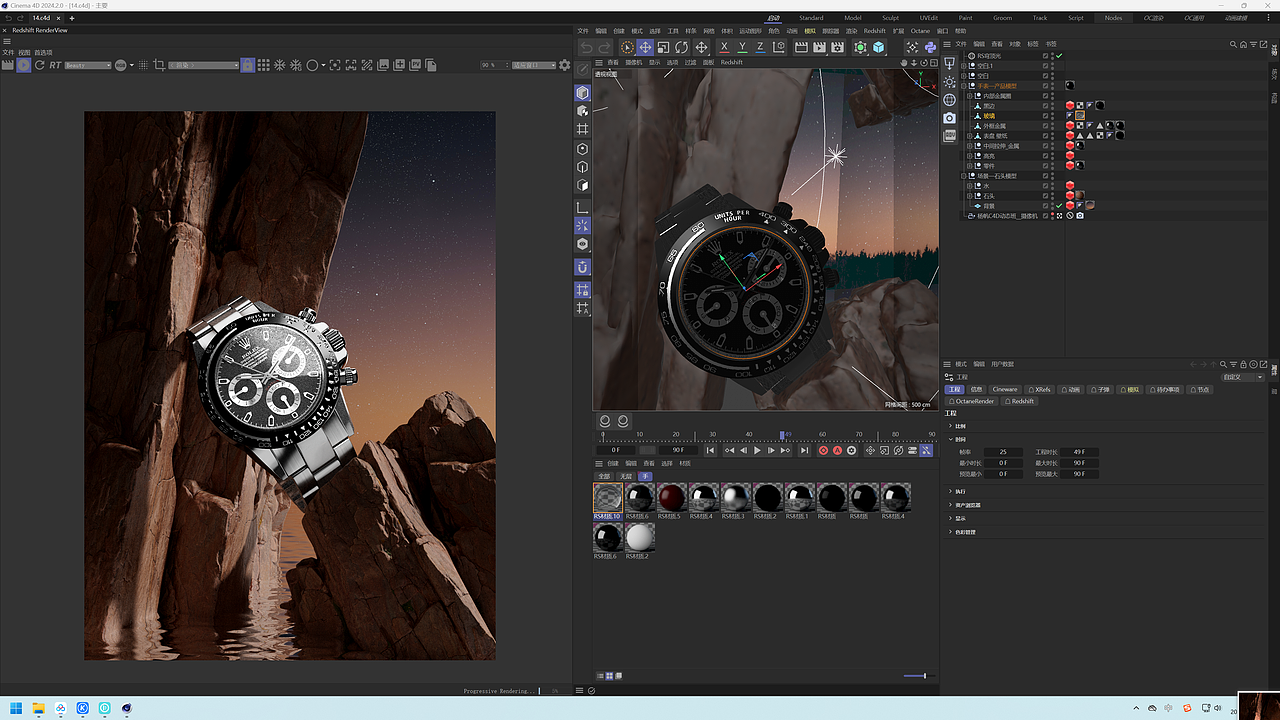1280x720 pixels.
Task: Open the Cineware tab in Attribute Manager
Action: [x=1005, y=389]
